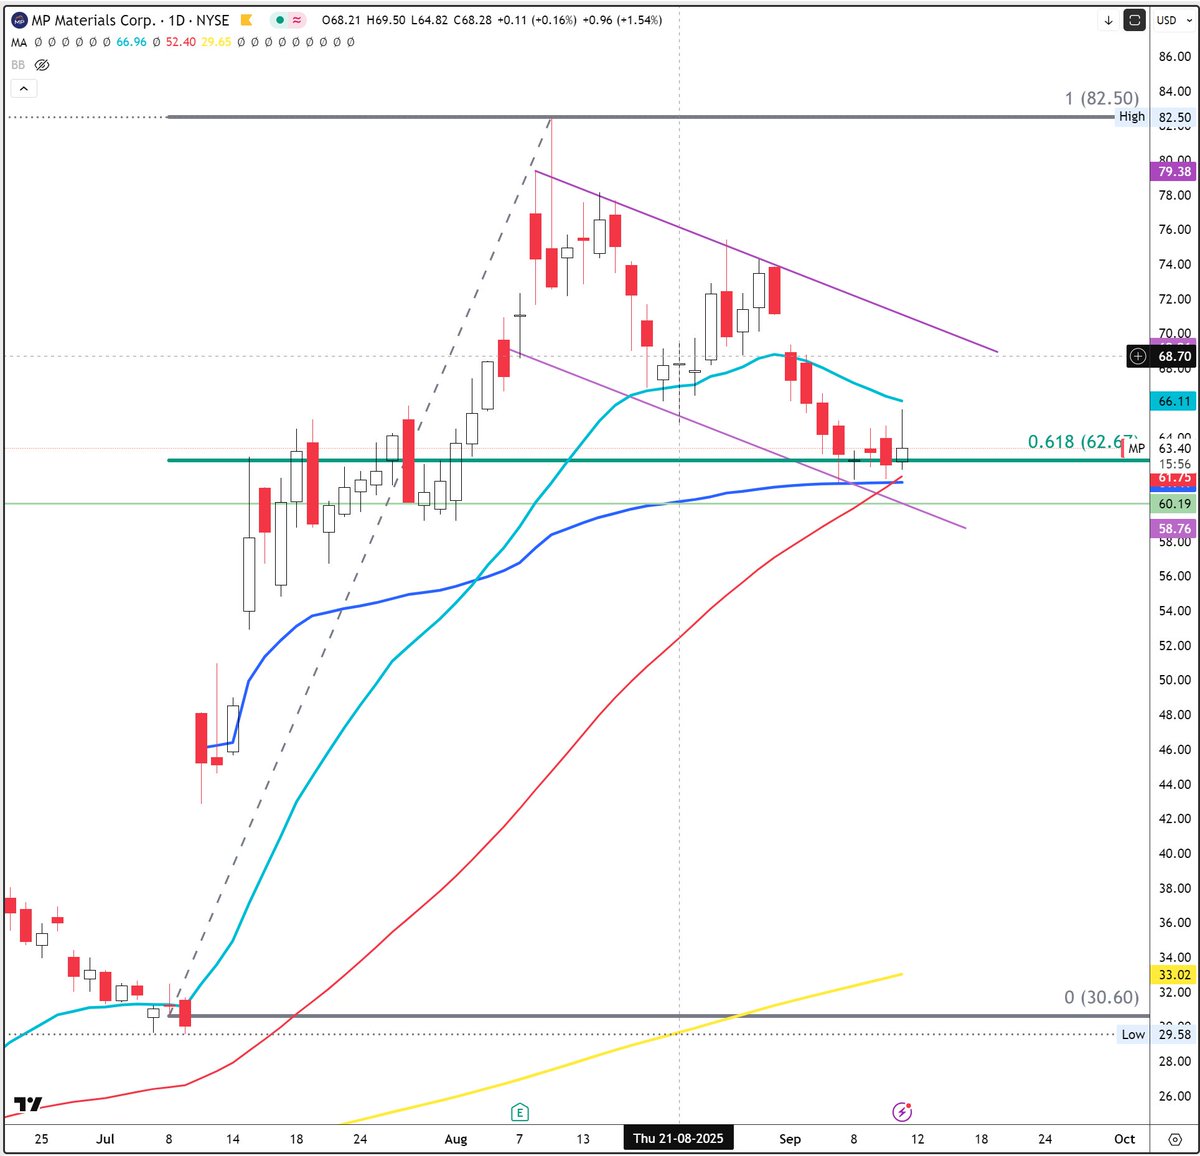
Task: Select the 0.618 Fib retracement label
Action: pyautogui.click(x=1083, y=441)
